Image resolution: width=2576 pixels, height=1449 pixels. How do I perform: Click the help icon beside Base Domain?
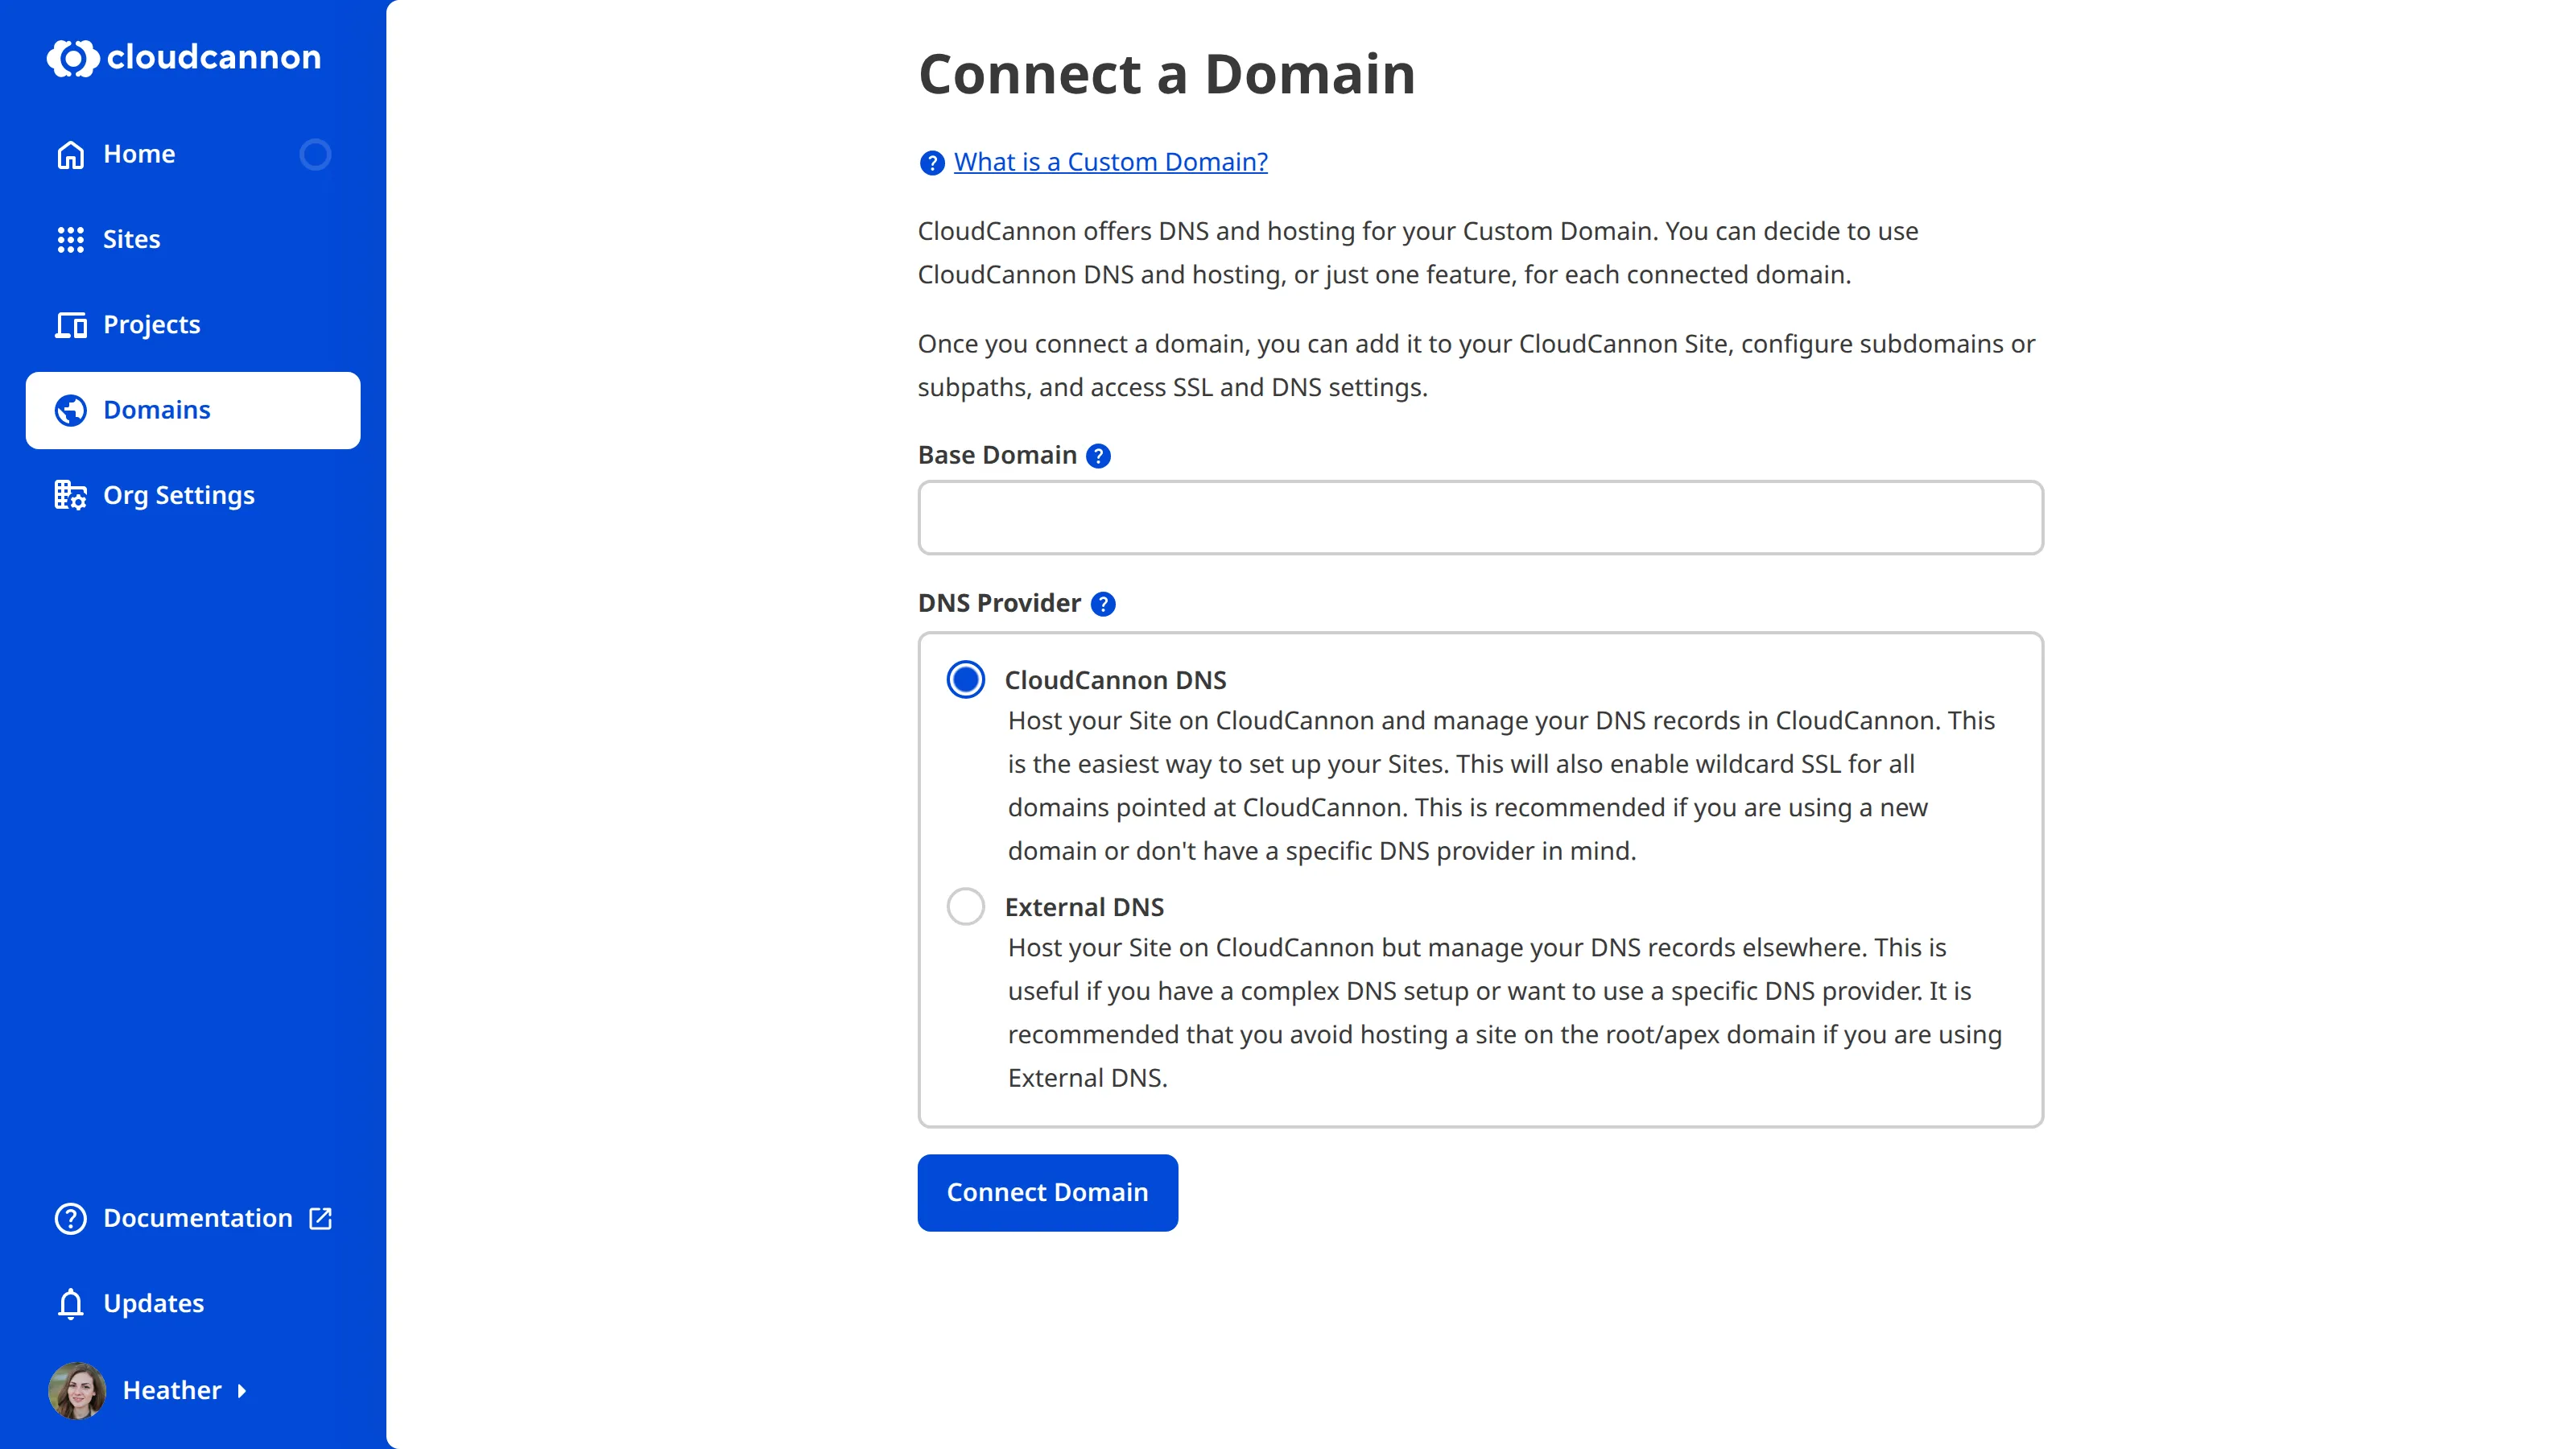point(1098,456)
